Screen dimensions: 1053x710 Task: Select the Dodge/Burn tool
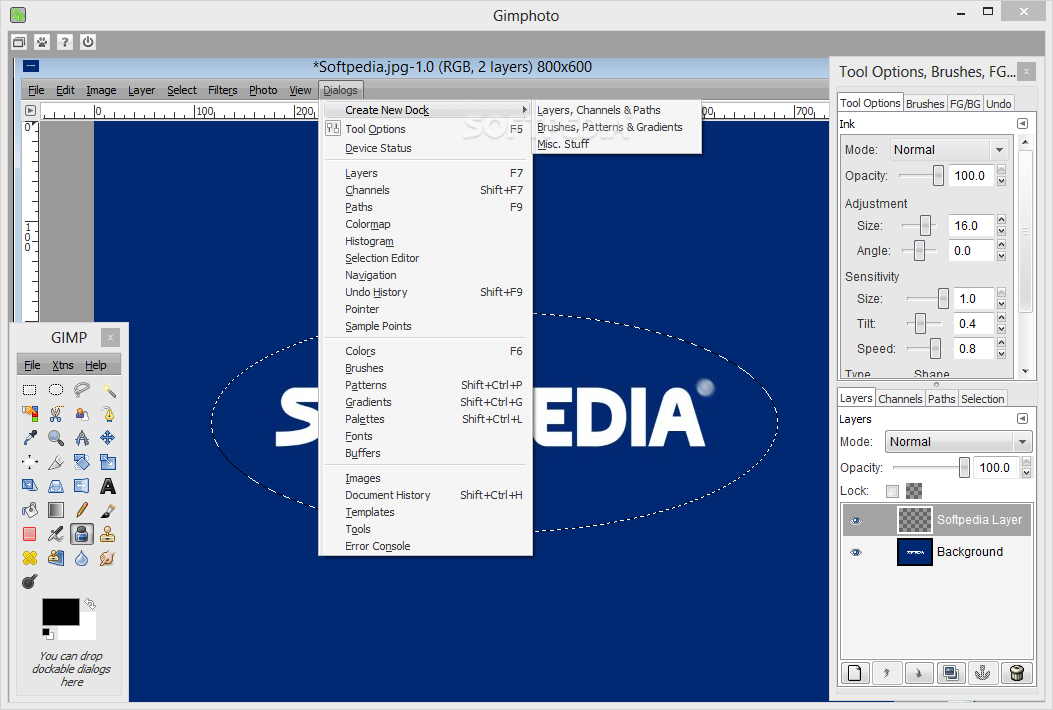(30, 582)
